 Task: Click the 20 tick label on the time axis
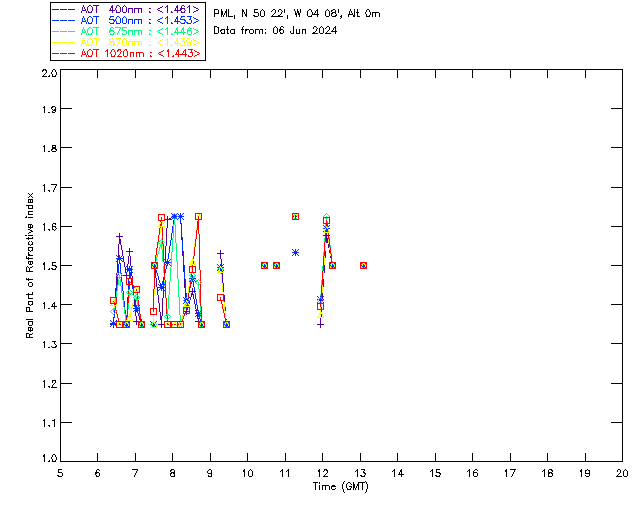pyautogui.click(x=622, y=472)
